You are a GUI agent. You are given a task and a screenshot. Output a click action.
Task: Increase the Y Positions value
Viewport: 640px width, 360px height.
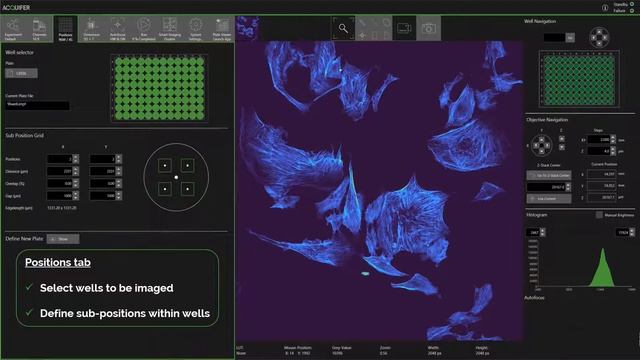[x=118, y=157]
